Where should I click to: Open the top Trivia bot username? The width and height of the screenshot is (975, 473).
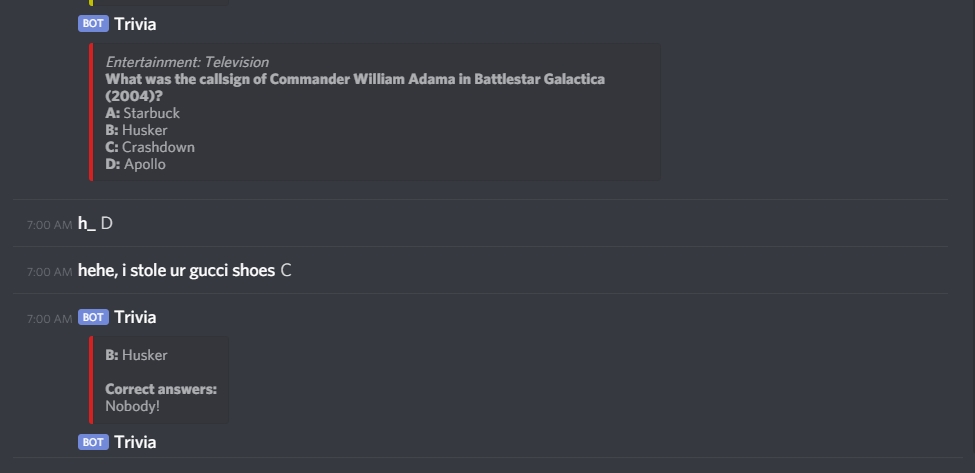pos(135,24)
